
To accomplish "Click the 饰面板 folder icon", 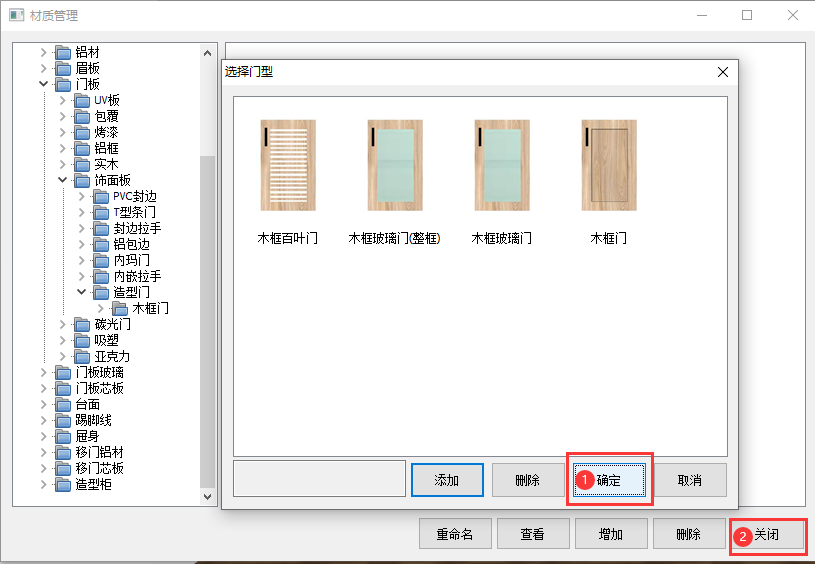I will point(82,181).
